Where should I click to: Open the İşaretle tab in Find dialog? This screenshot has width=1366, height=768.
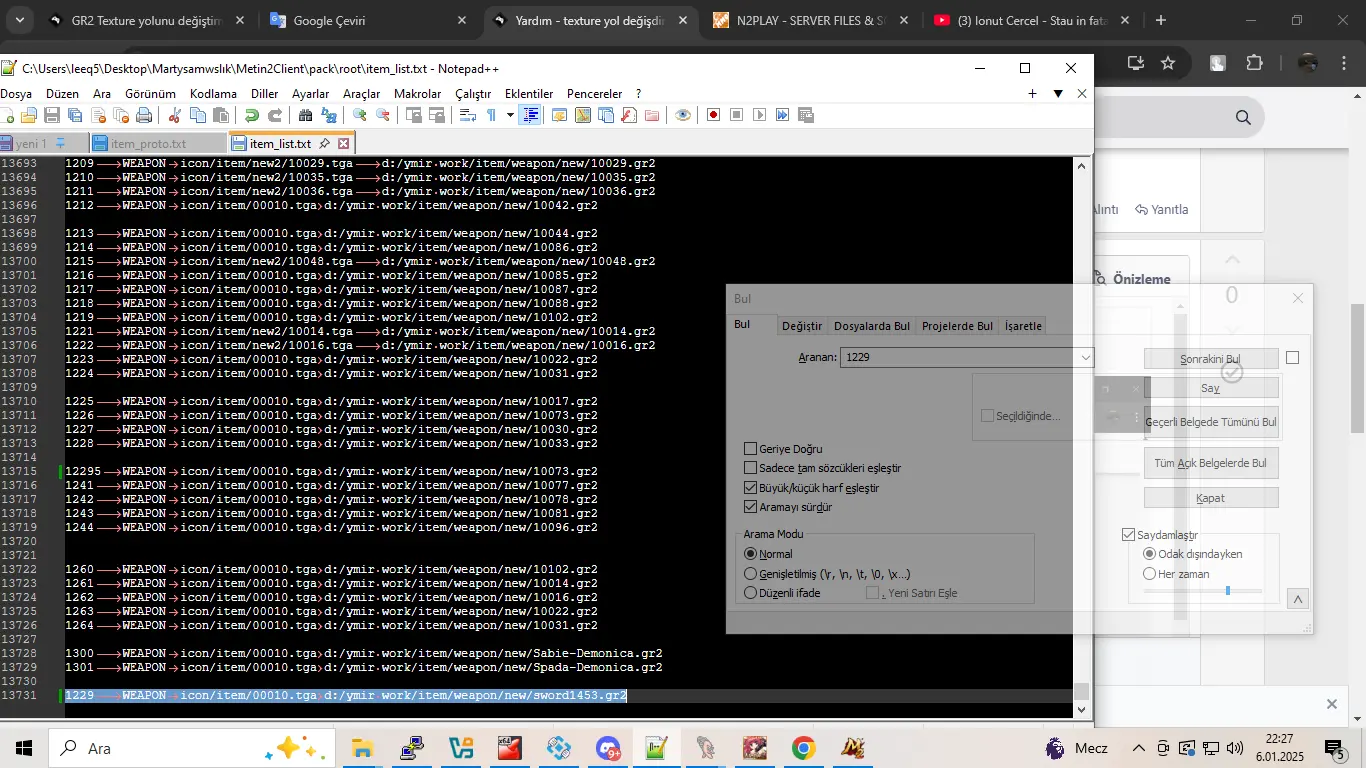point(1023,326)
